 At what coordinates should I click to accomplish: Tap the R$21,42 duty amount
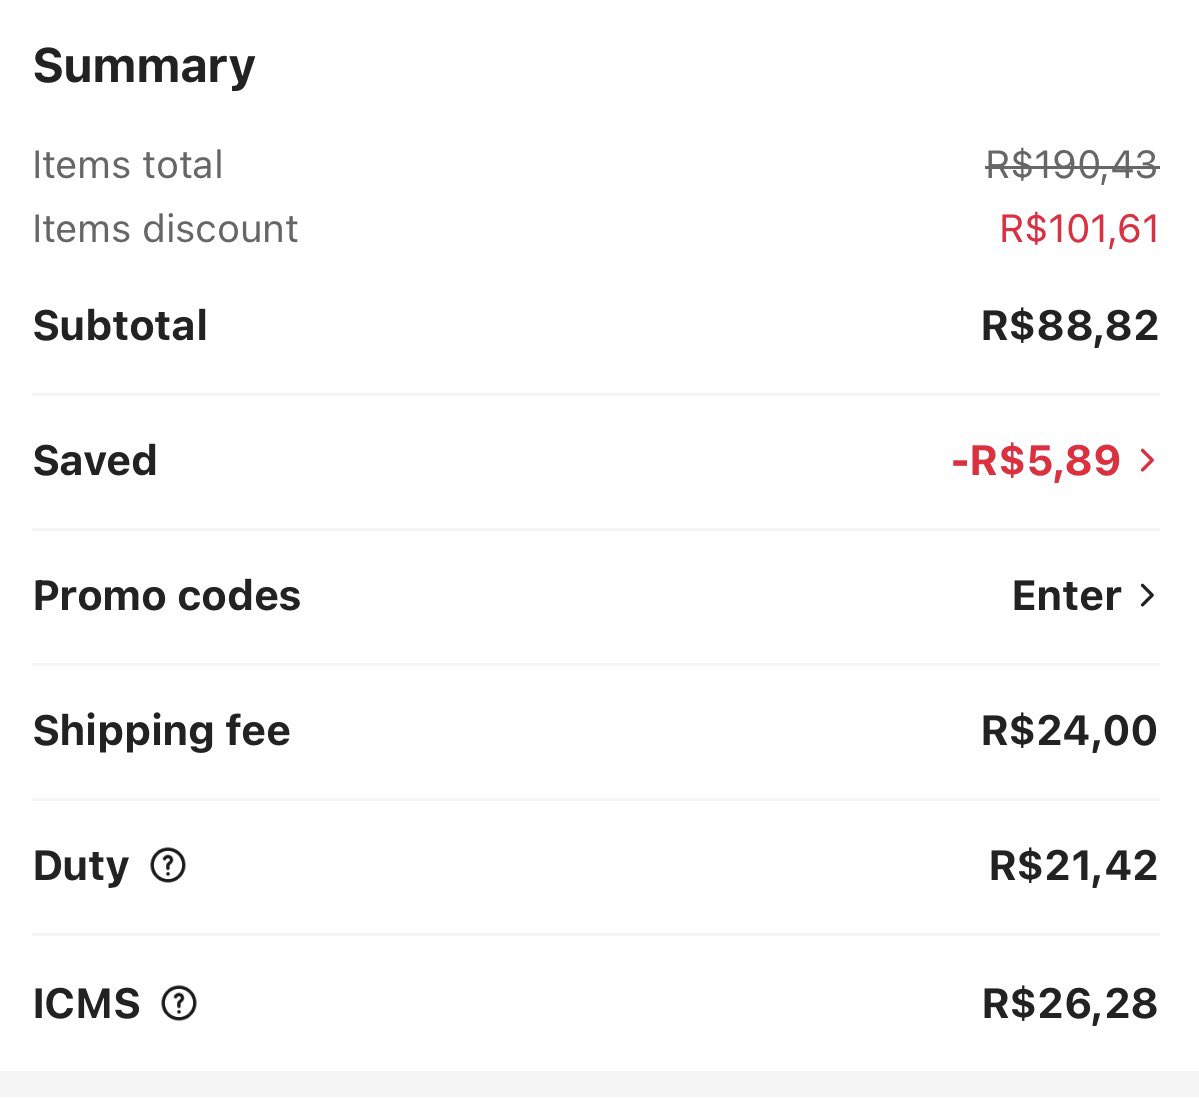[1073, 866]
